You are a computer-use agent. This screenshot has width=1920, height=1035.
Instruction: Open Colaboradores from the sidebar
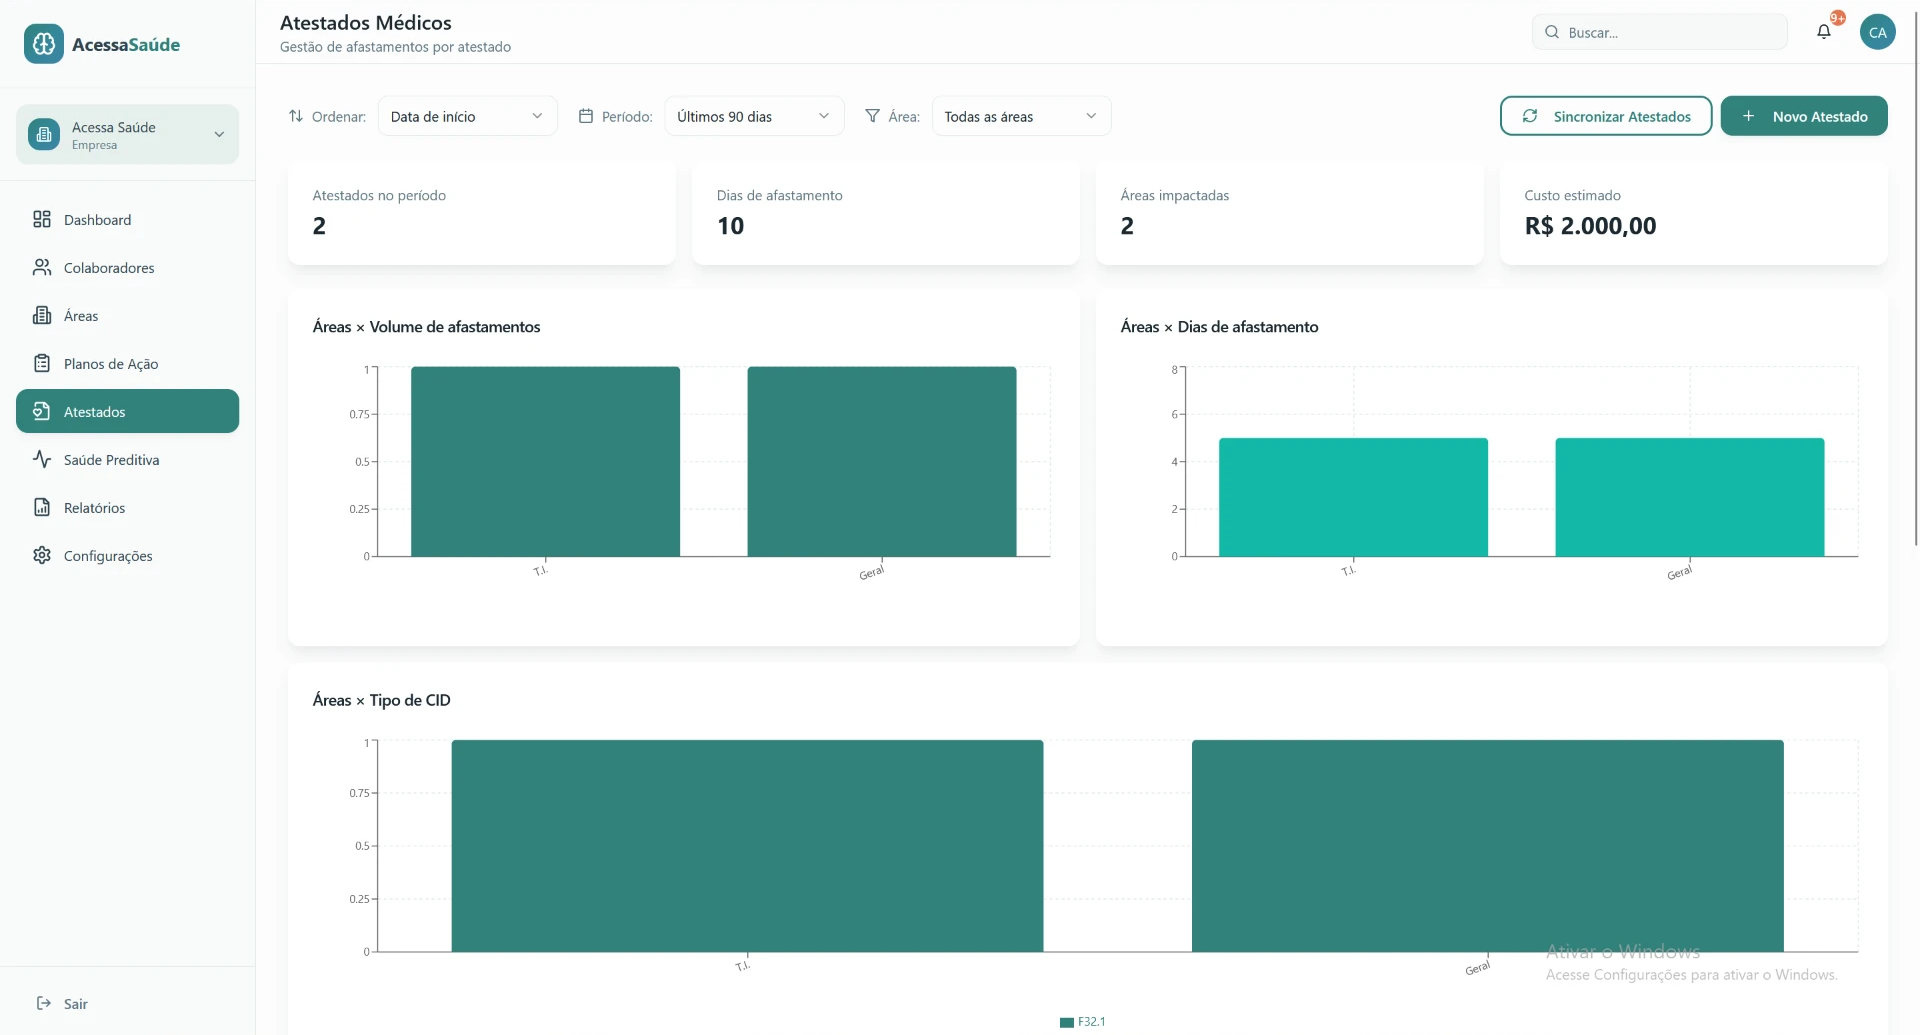(x=128, y=267)
